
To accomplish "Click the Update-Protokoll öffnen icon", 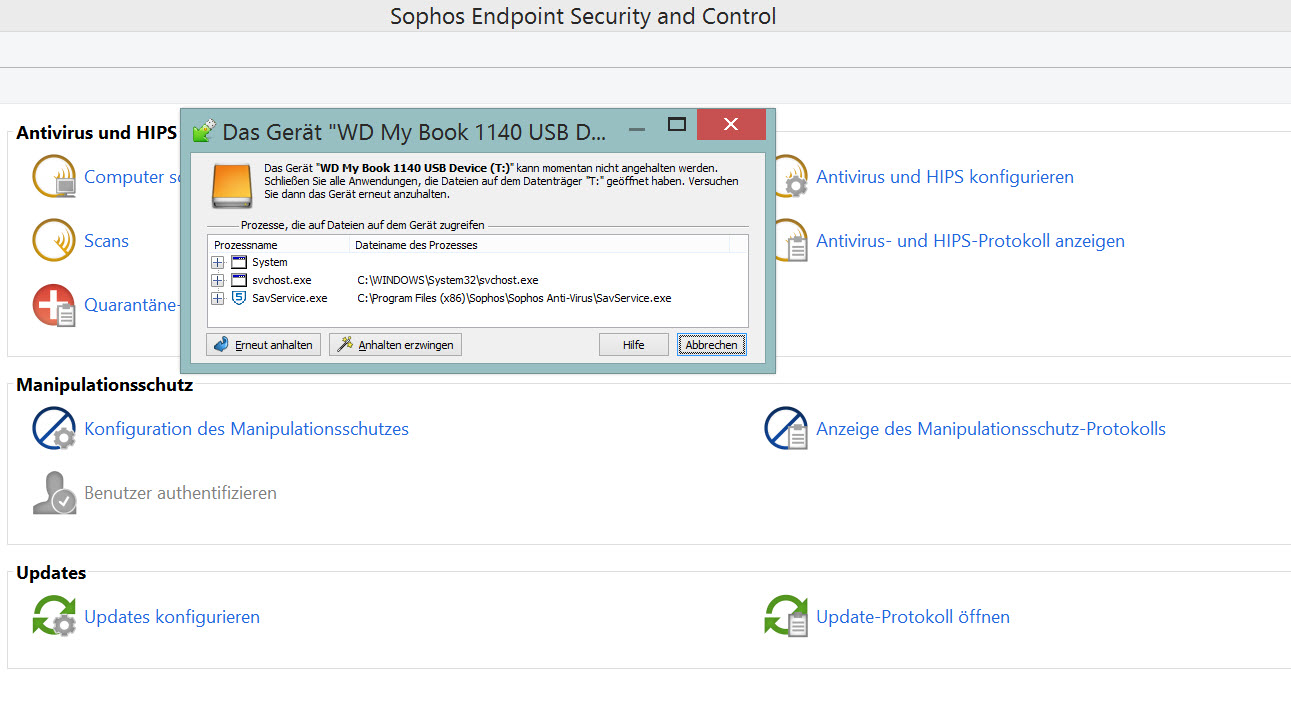I will click(786, 617).
